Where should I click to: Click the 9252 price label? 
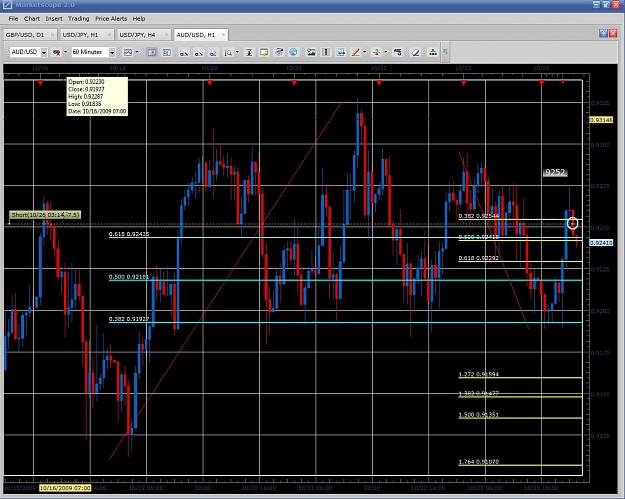point(555,172)
